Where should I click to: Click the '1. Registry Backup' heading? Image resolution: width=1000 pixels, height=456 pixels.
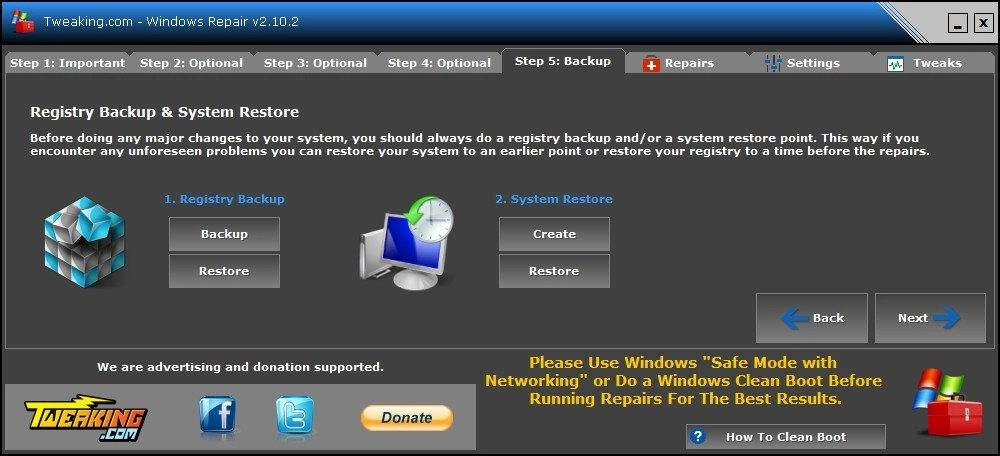pyautogui.click(x=224, y=199)
